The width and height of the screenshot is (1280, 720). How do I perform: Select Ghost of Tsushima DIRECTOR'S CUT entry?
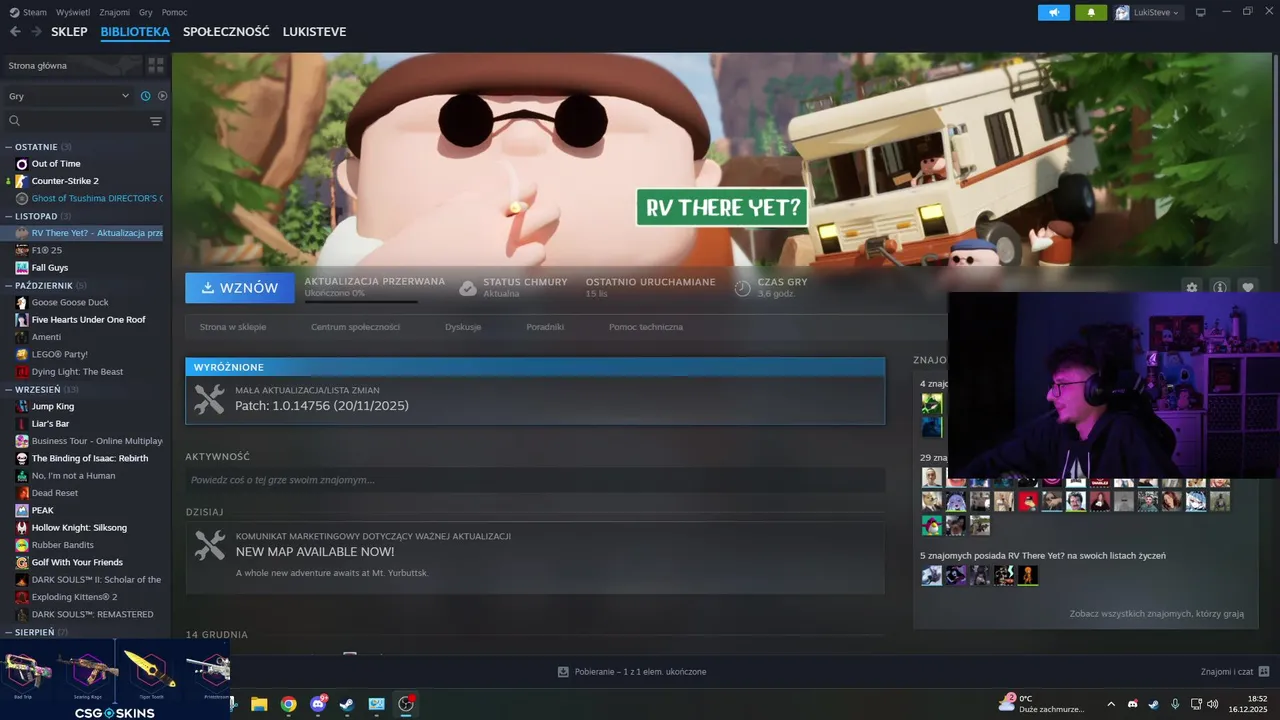tap(96, 198)
